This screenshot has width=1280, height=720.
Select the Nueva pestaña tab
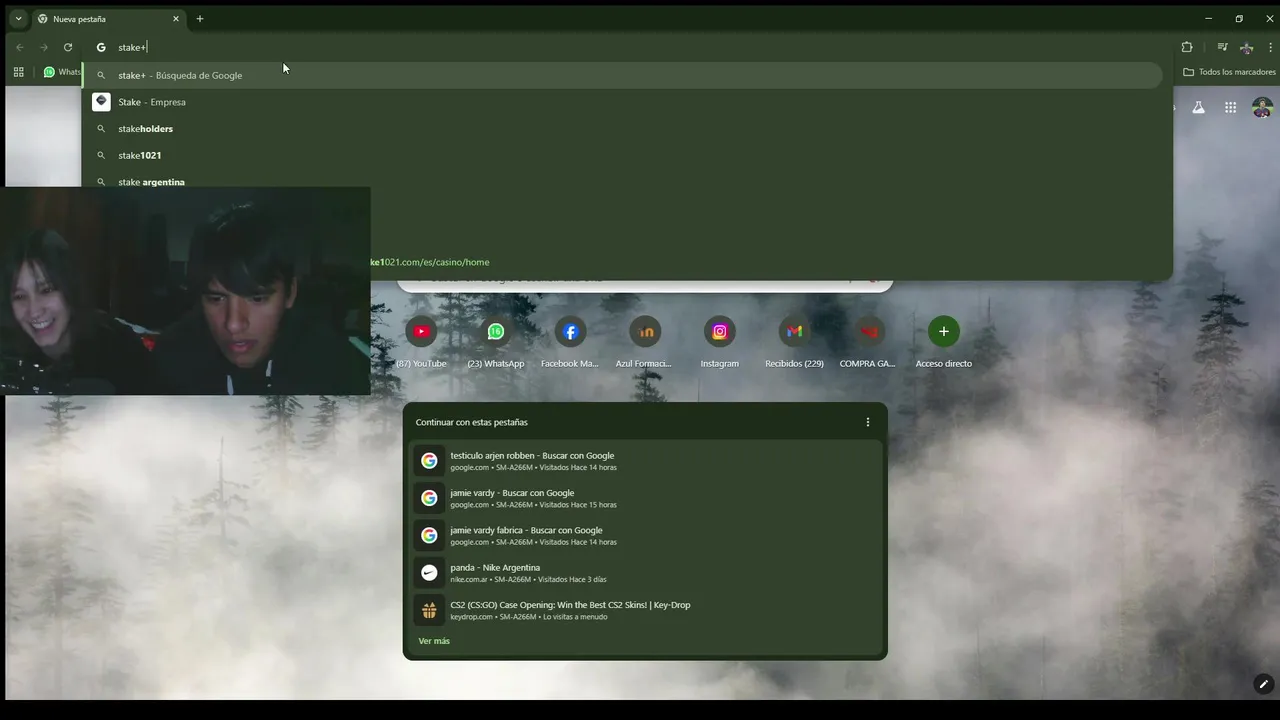[108, 19]
